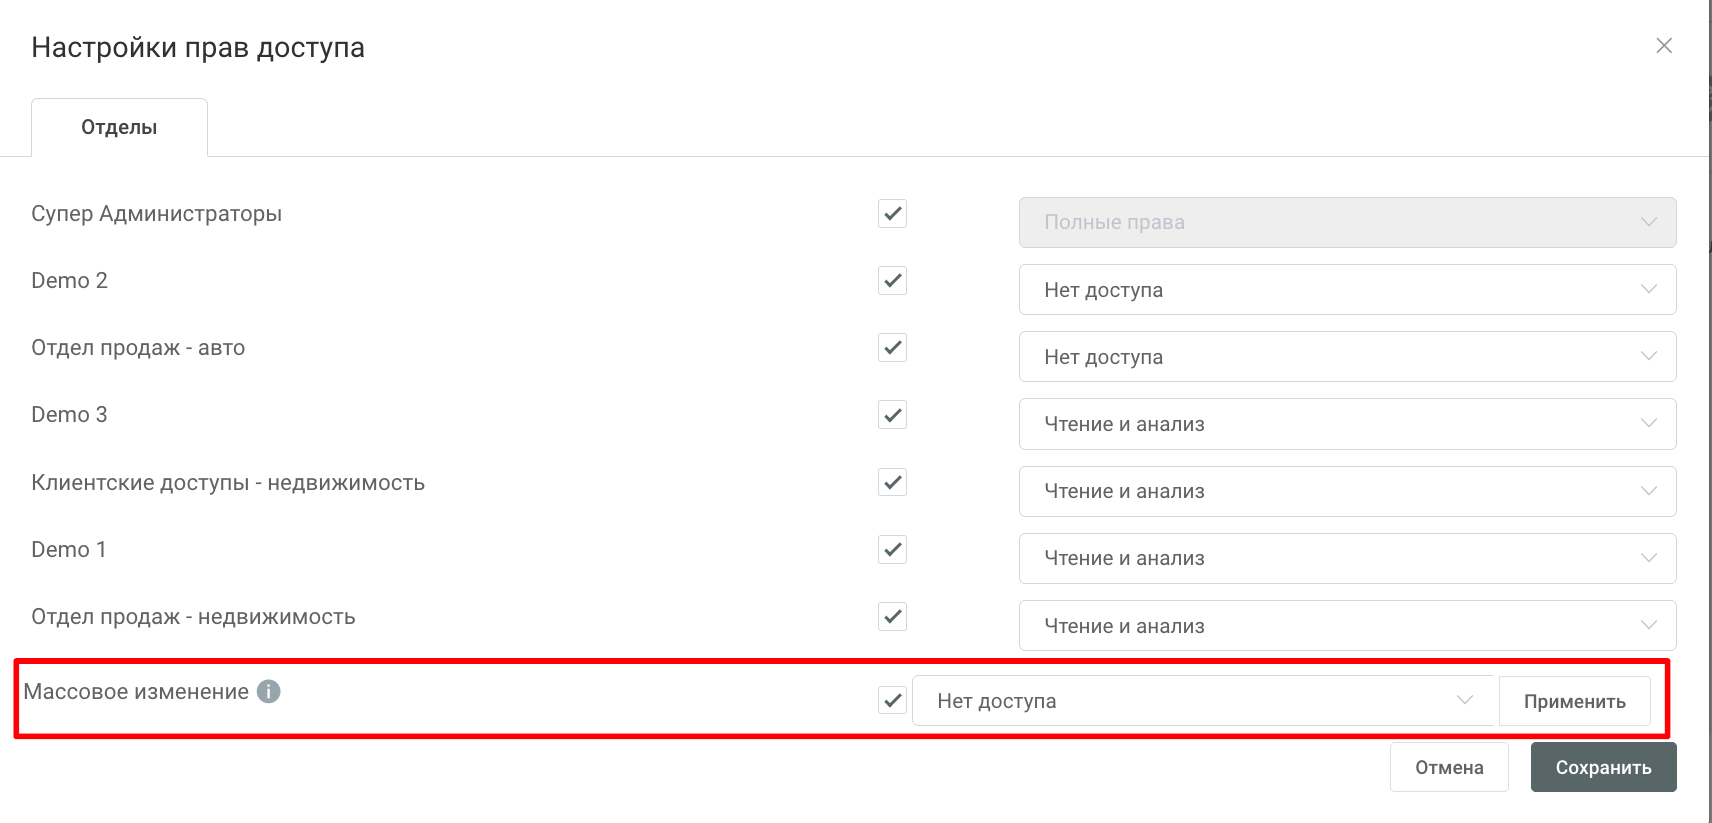1712x823 pixels.
Task: Click the info icon beside Массовое изменение
Action: pos(268,691)
